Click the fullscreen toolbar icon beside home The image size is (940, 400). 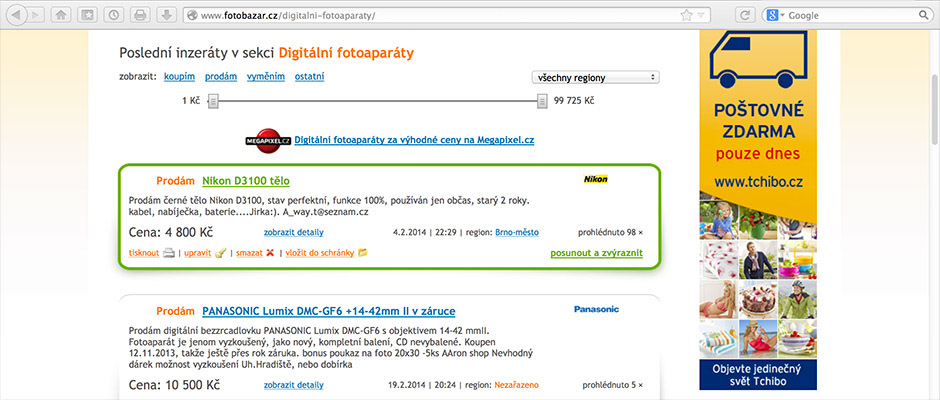(x=87, y=15)
